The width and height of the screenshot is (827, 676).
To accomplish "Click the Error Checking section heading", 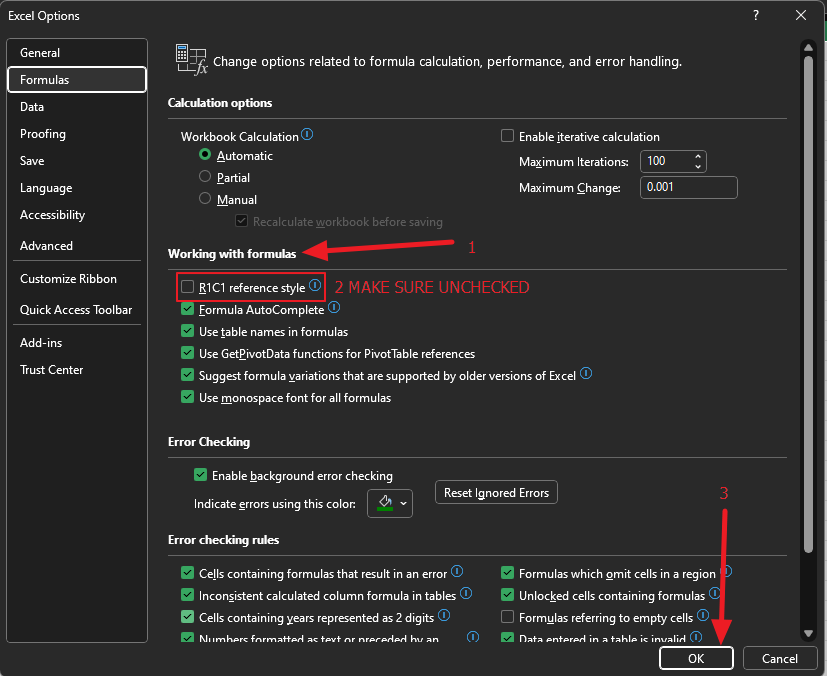I will point(209,442).
